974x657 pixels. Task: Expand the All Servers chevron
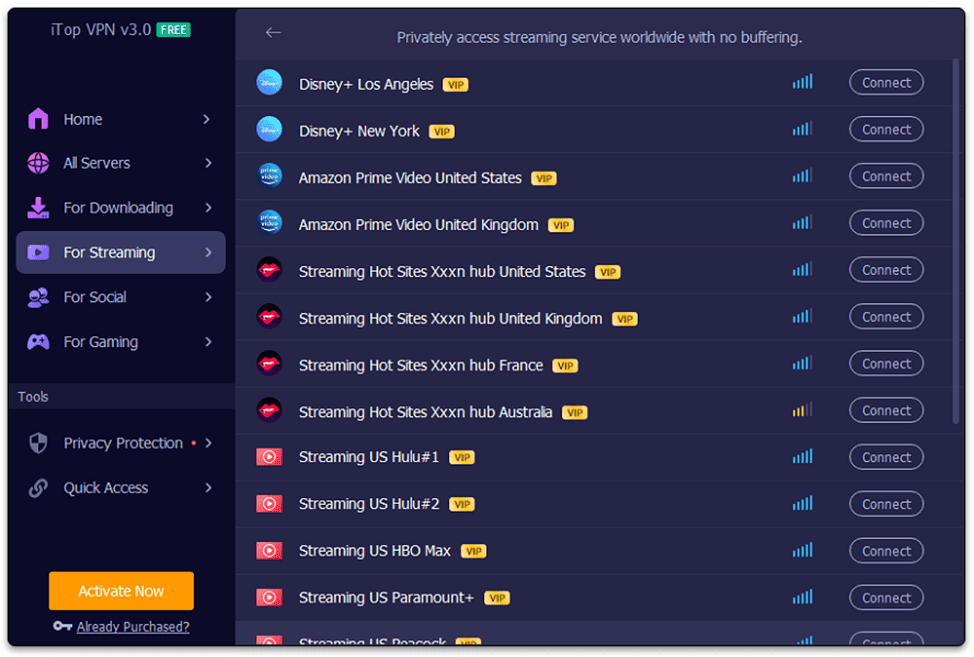click(x=208, y=163)
